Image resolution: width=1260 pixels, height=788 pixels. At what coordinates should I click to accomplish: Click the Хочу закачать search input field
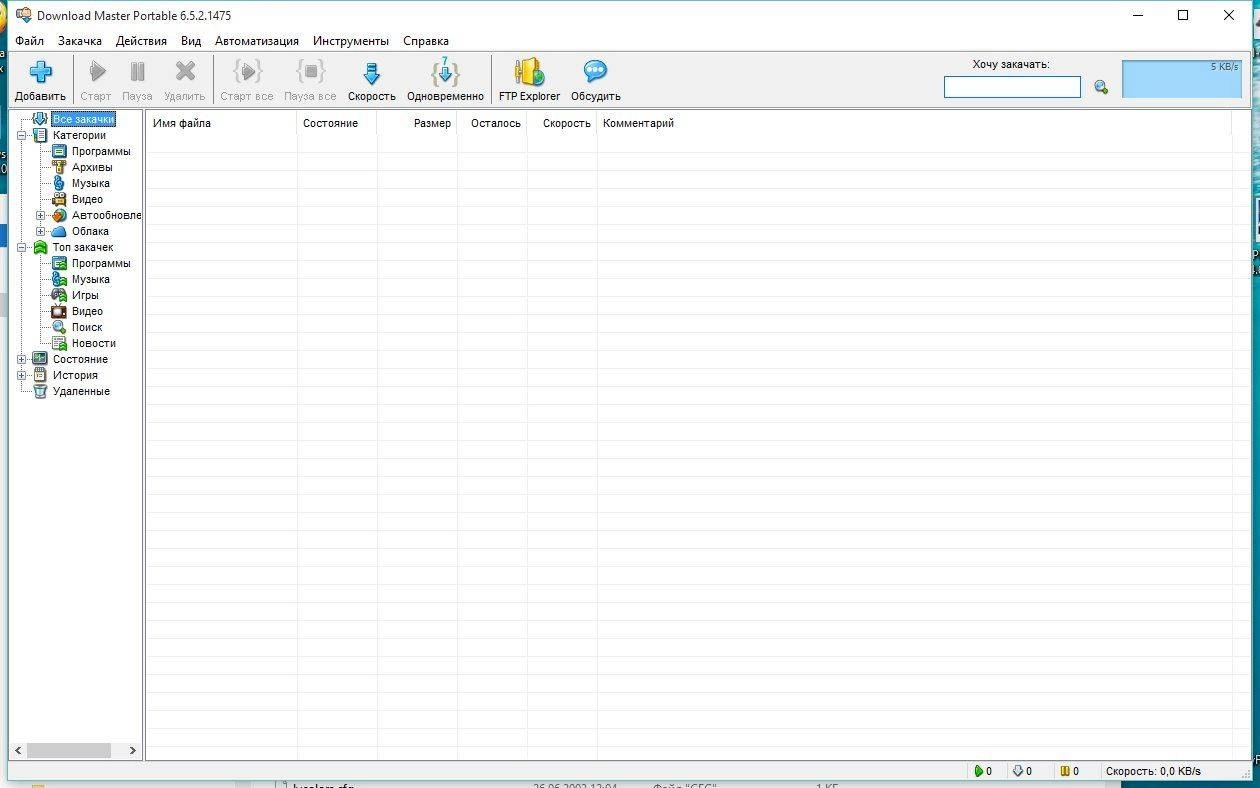(x=1012, y=87)
